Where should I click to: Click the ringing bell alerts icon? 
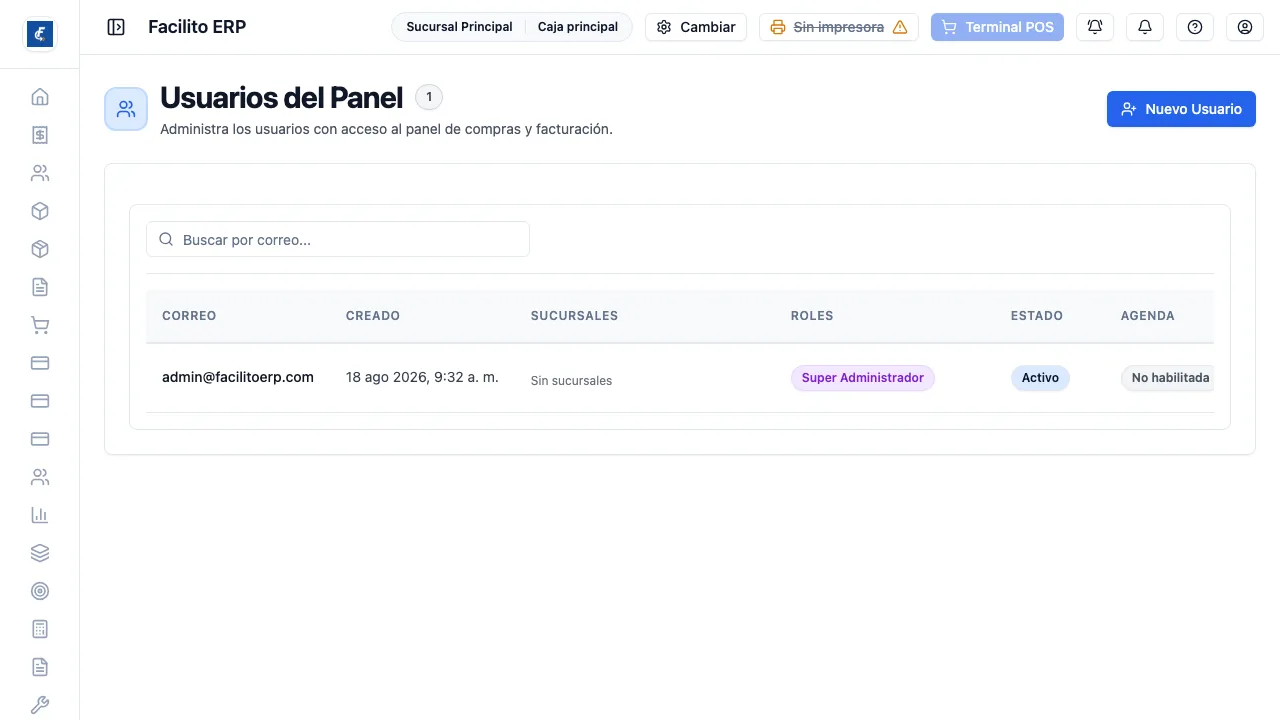(1095, 27)
